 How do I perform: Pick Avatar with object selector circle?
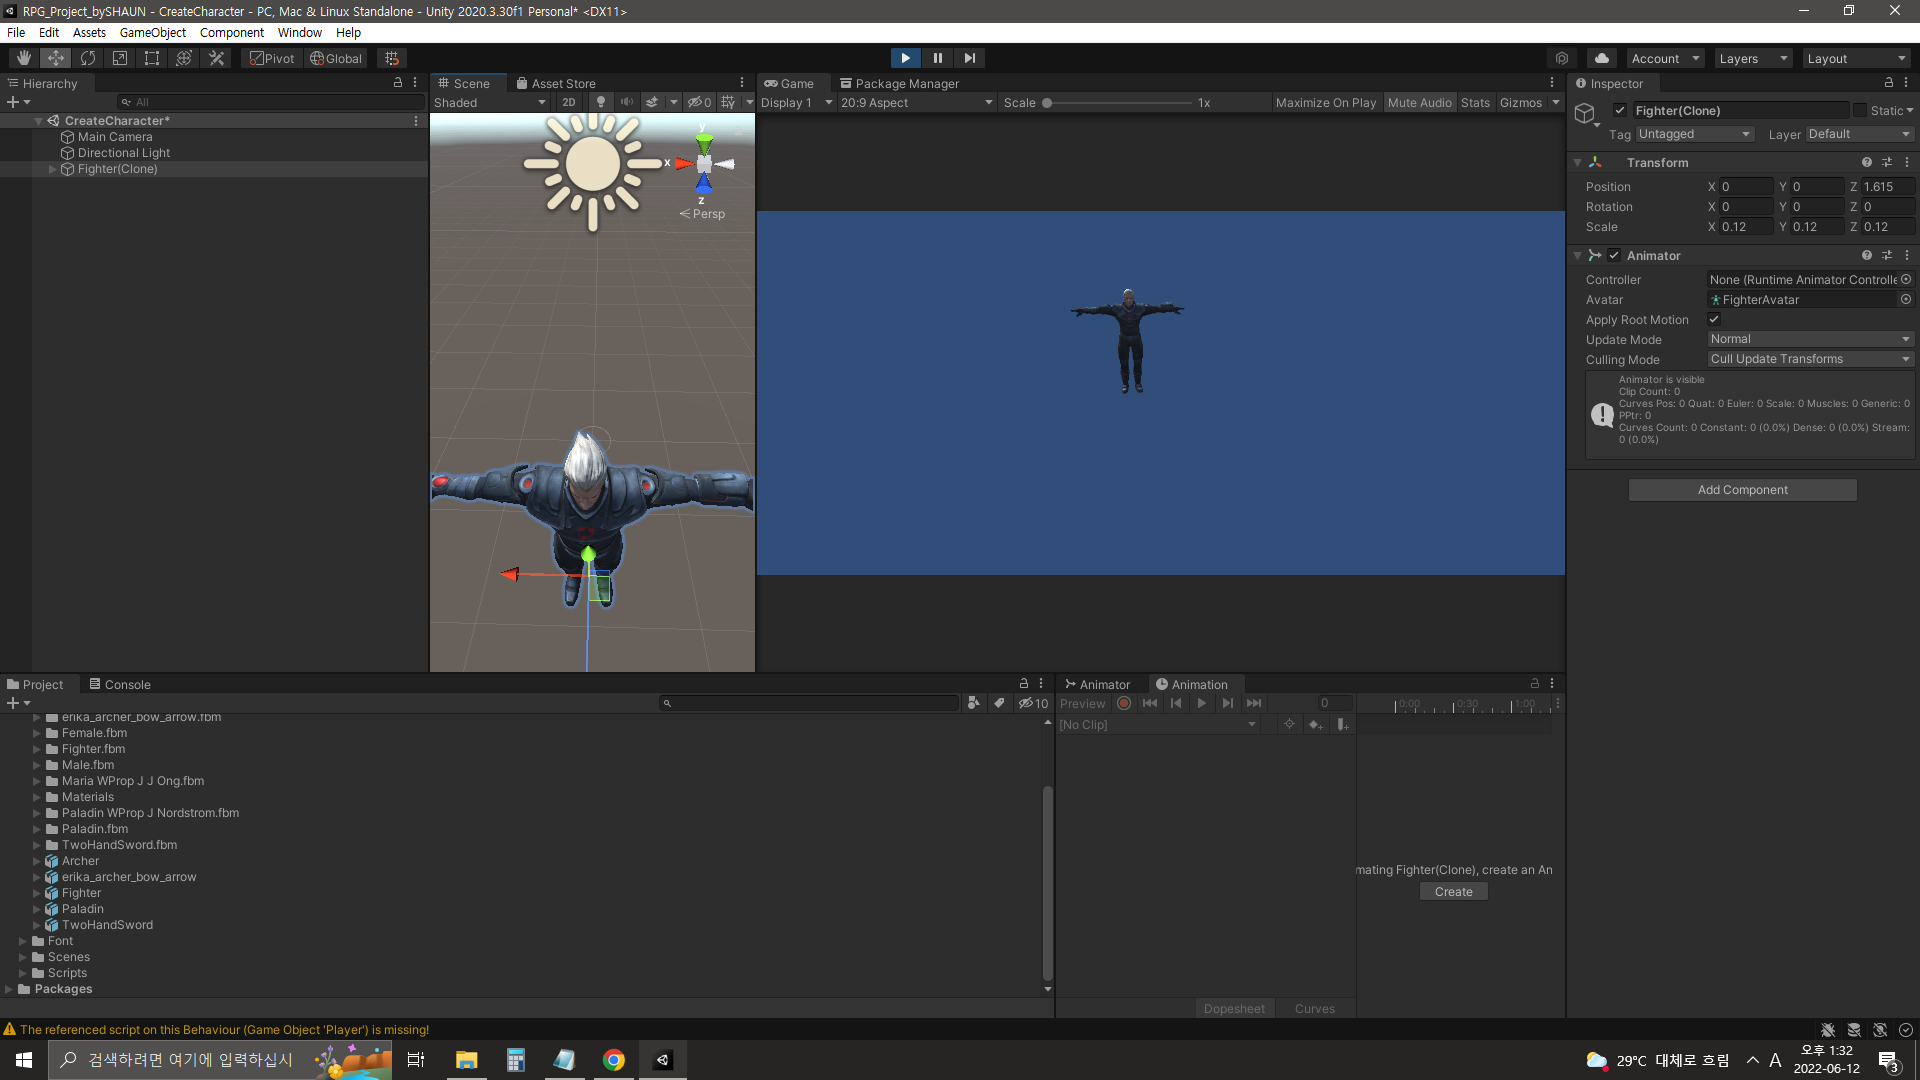point(1906,299)
